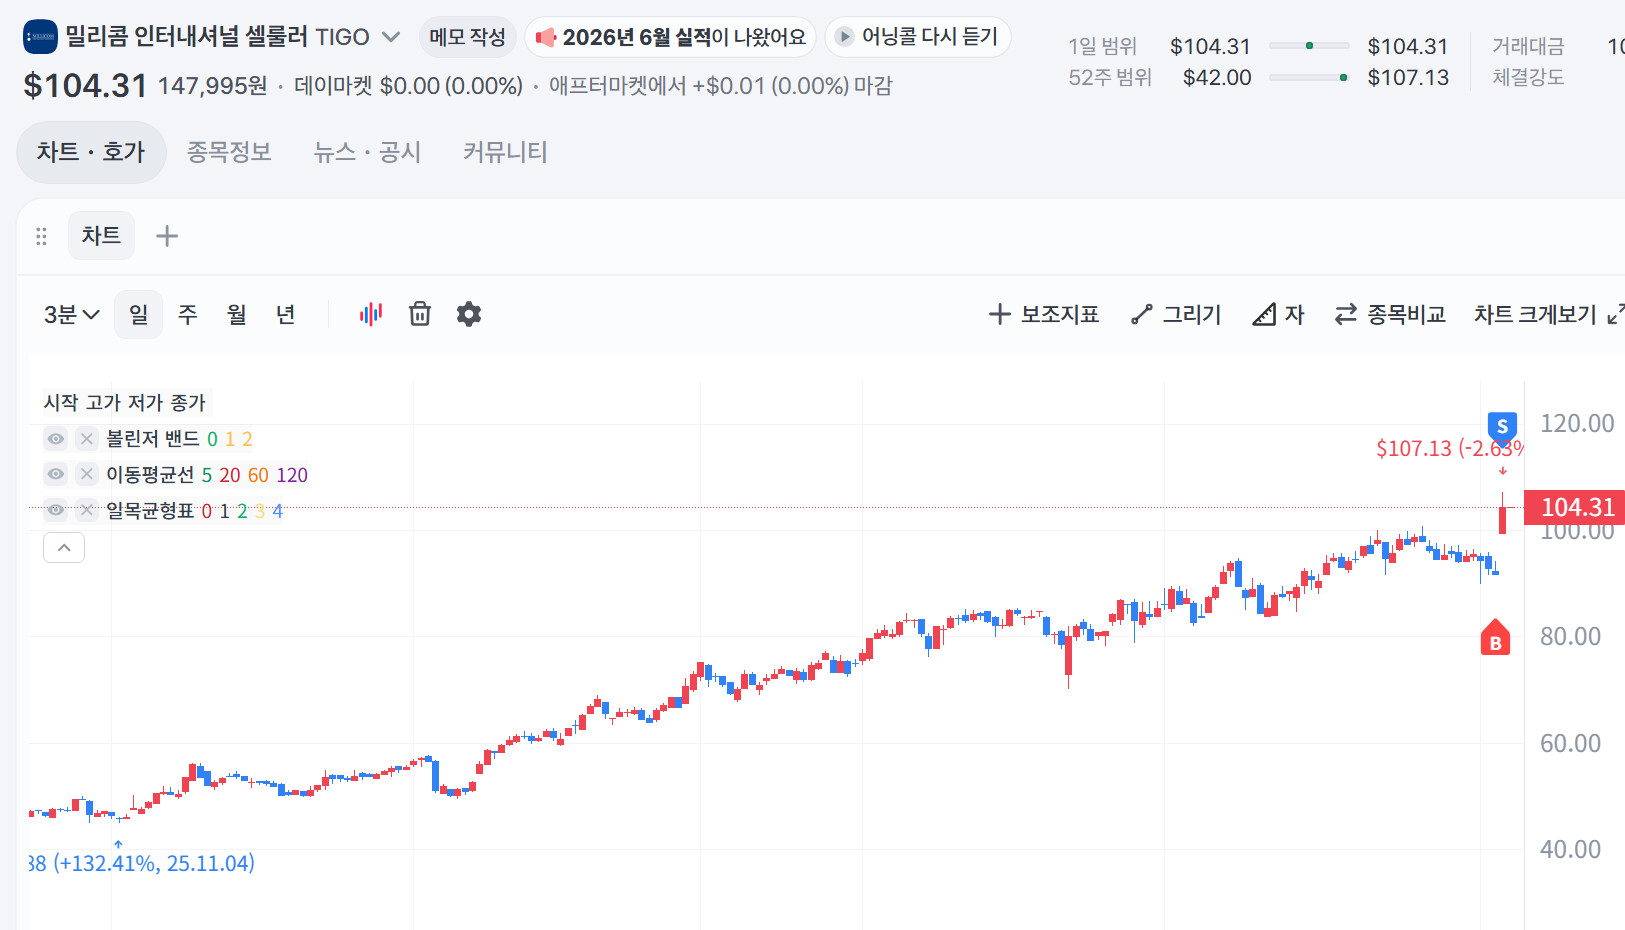The width and height of the screenshot is (1625, 930).
Task: Click the 104.31 current price label
Action: tap(1574, 507)
